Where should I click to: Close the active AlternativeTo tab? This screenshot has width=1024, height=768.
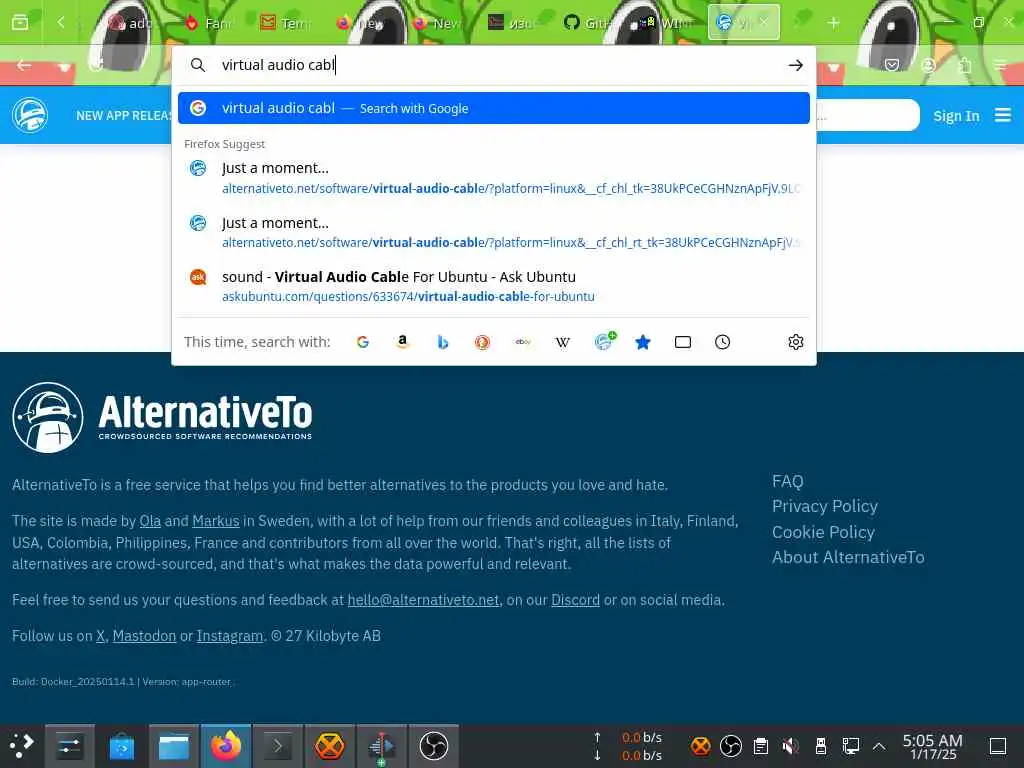763,22
